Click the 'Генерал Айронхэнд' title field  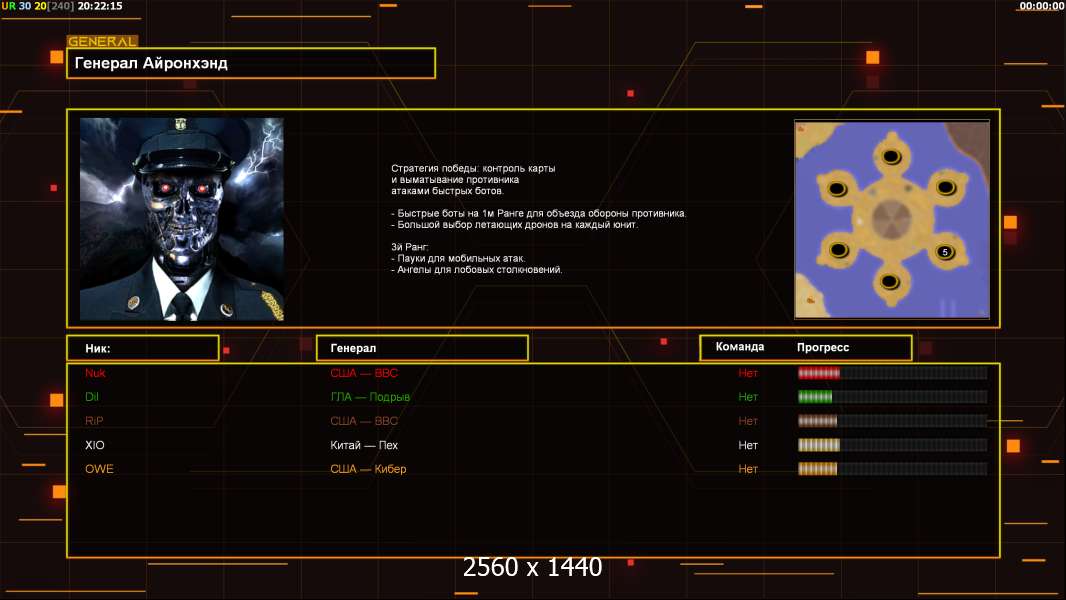coord(251,63)
